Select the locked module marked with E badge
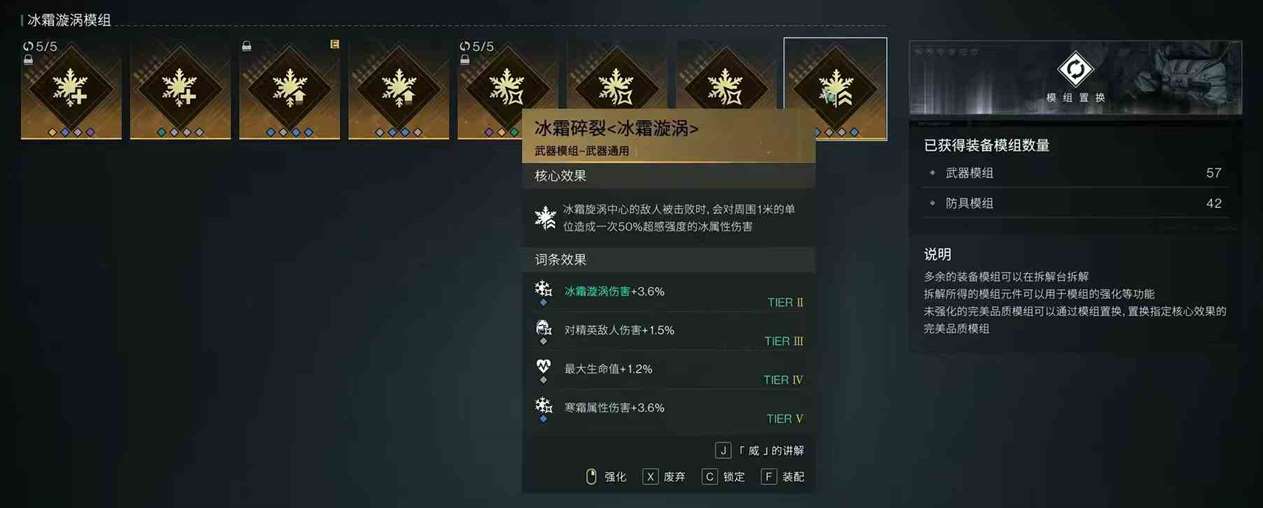This screenshot has height=508, width=1263. 290,88
